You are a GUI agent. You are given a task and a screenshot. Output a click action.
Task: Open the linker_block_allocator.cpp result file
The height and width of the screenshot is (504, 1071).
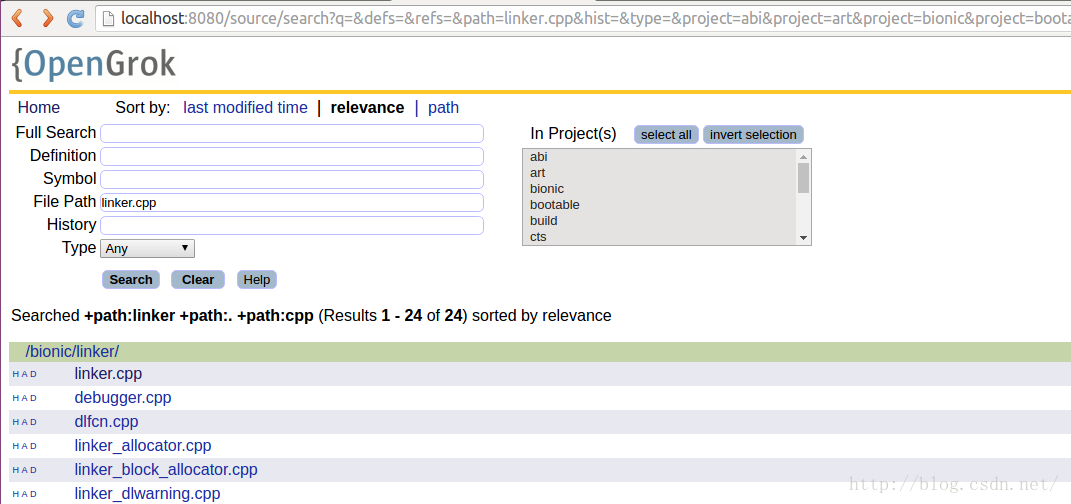tap(166, 470)
